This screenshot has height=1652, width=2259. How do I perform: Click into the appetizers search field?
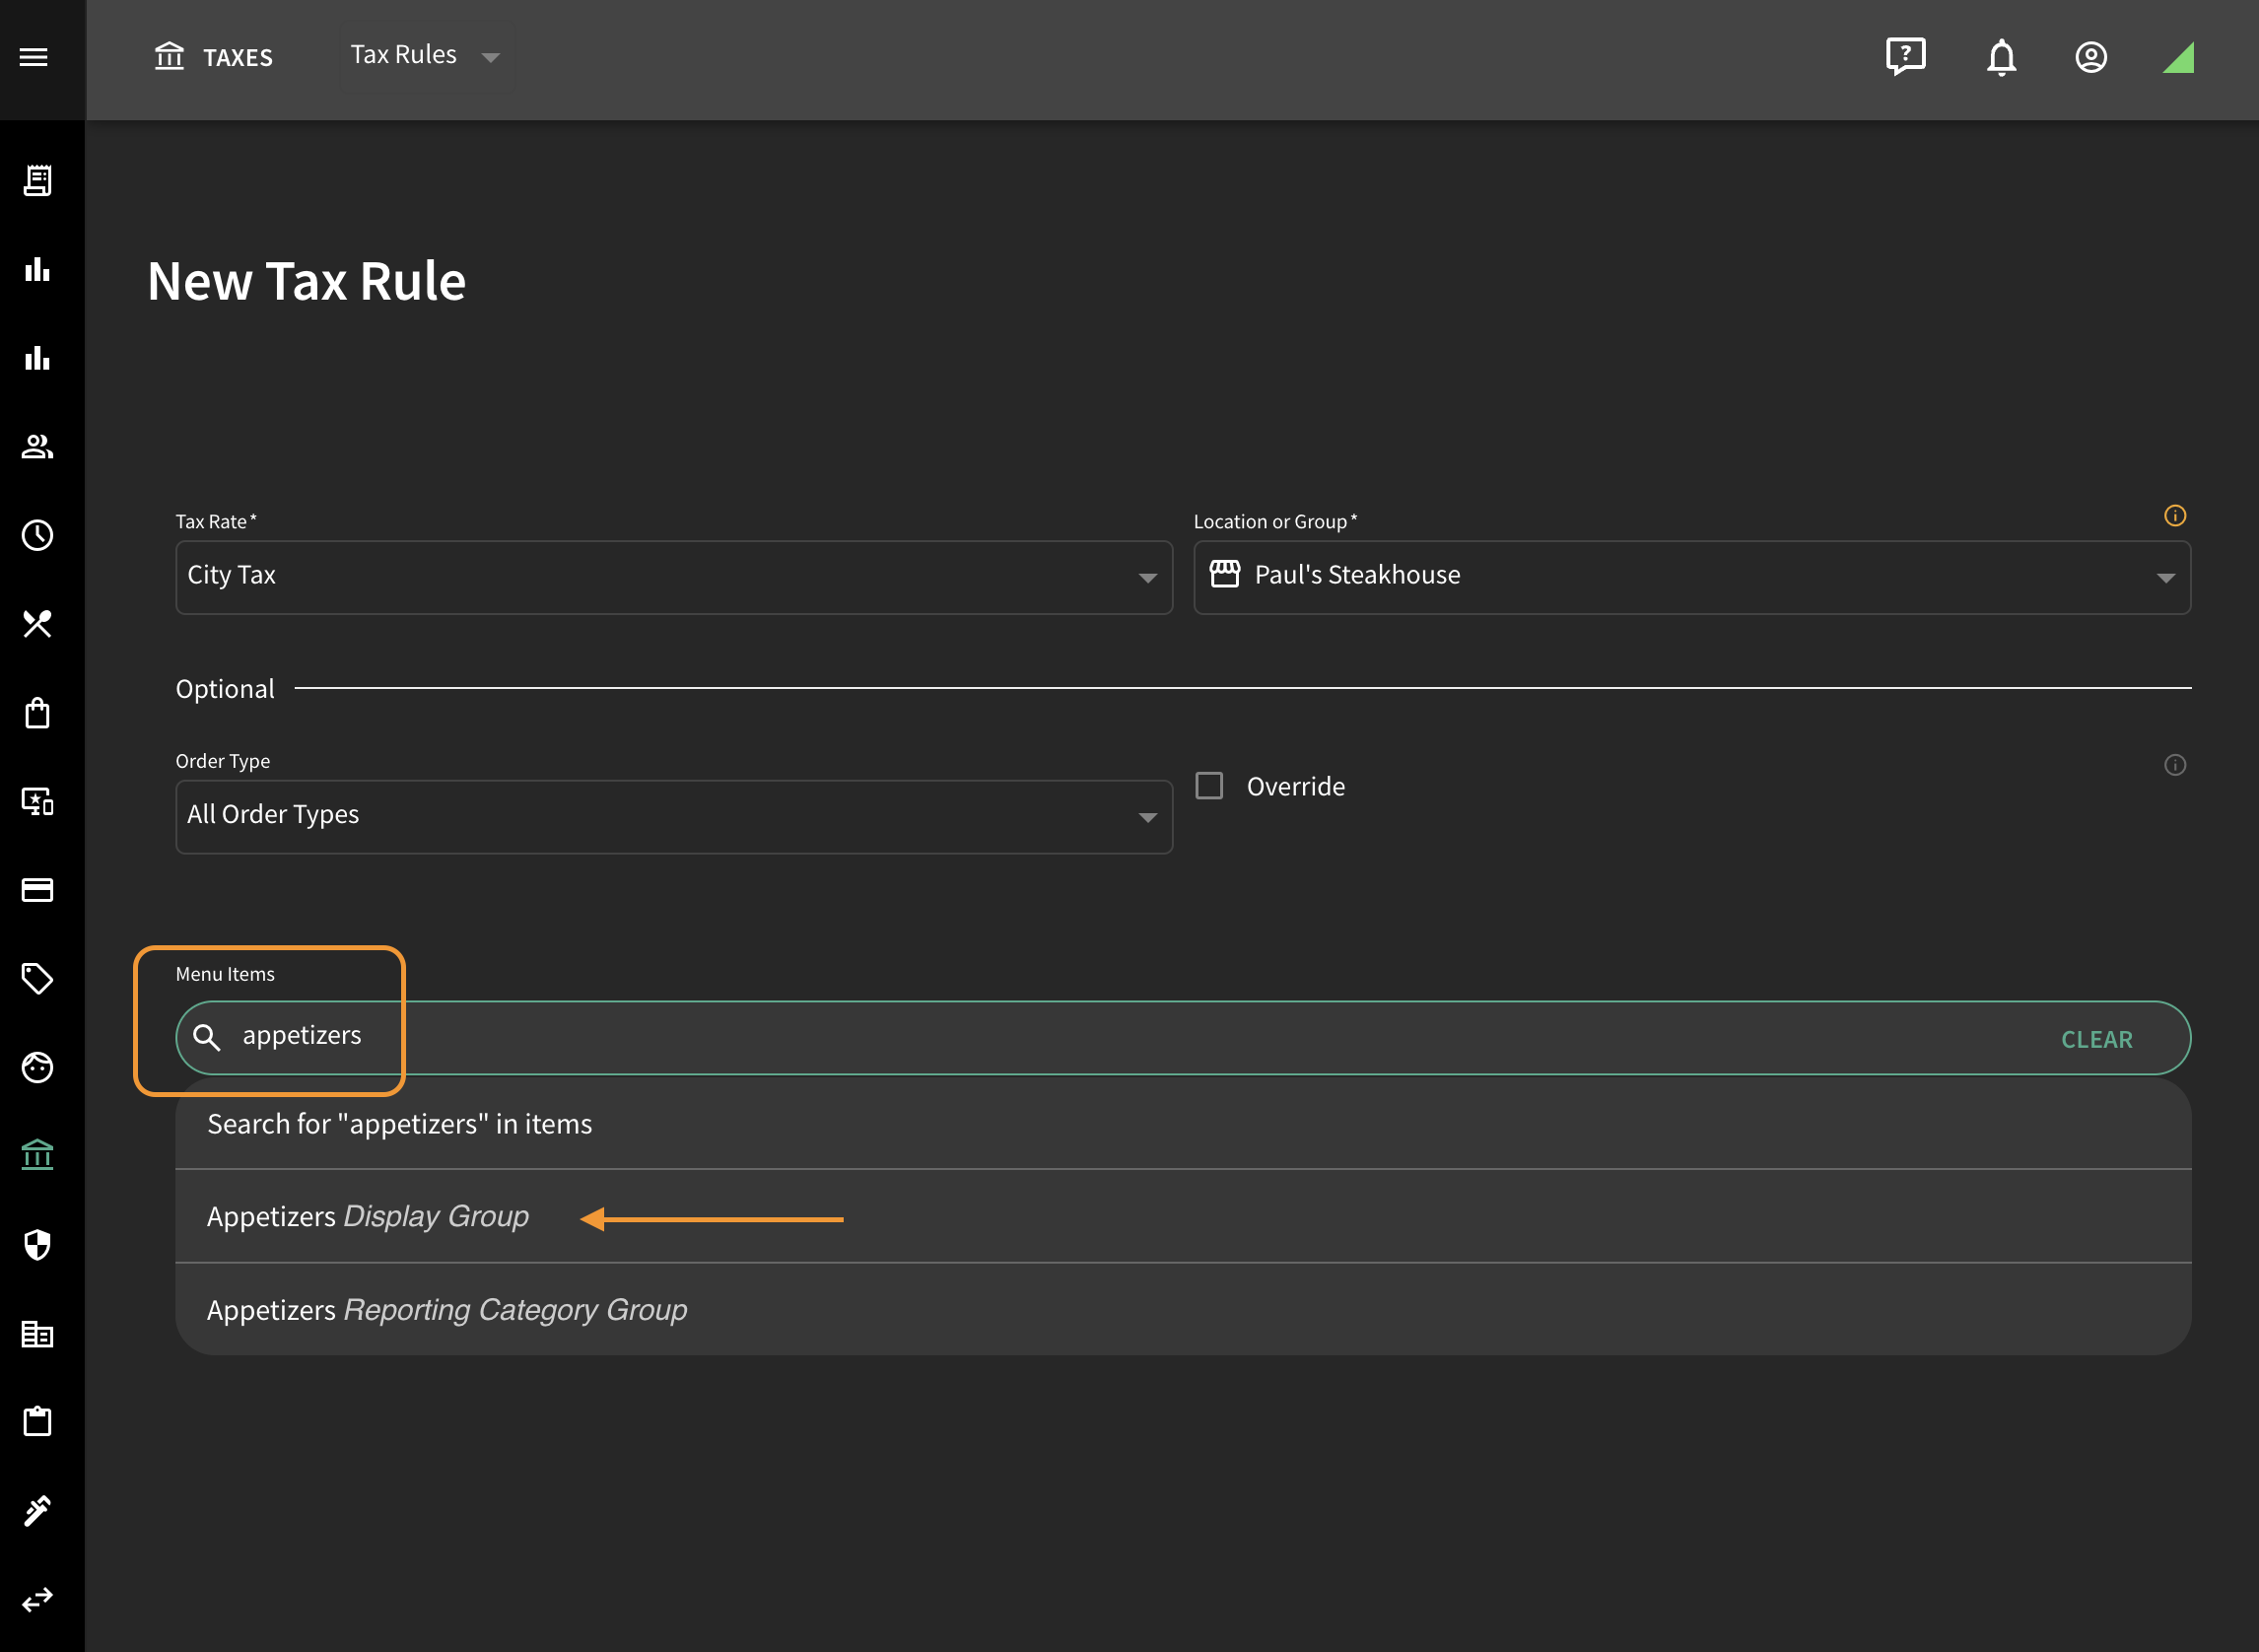tap(1183, 1038)
